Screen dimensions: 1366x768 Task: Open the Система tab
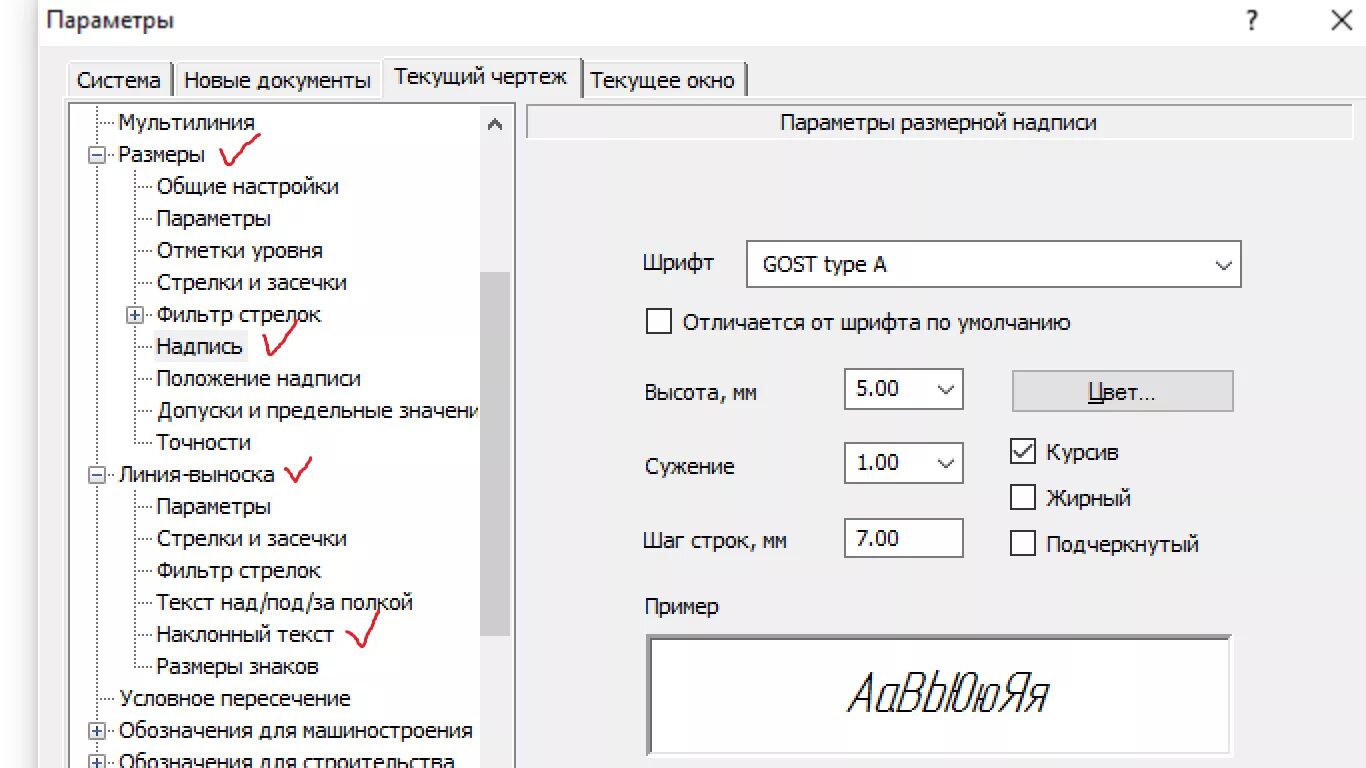point(119,80)
